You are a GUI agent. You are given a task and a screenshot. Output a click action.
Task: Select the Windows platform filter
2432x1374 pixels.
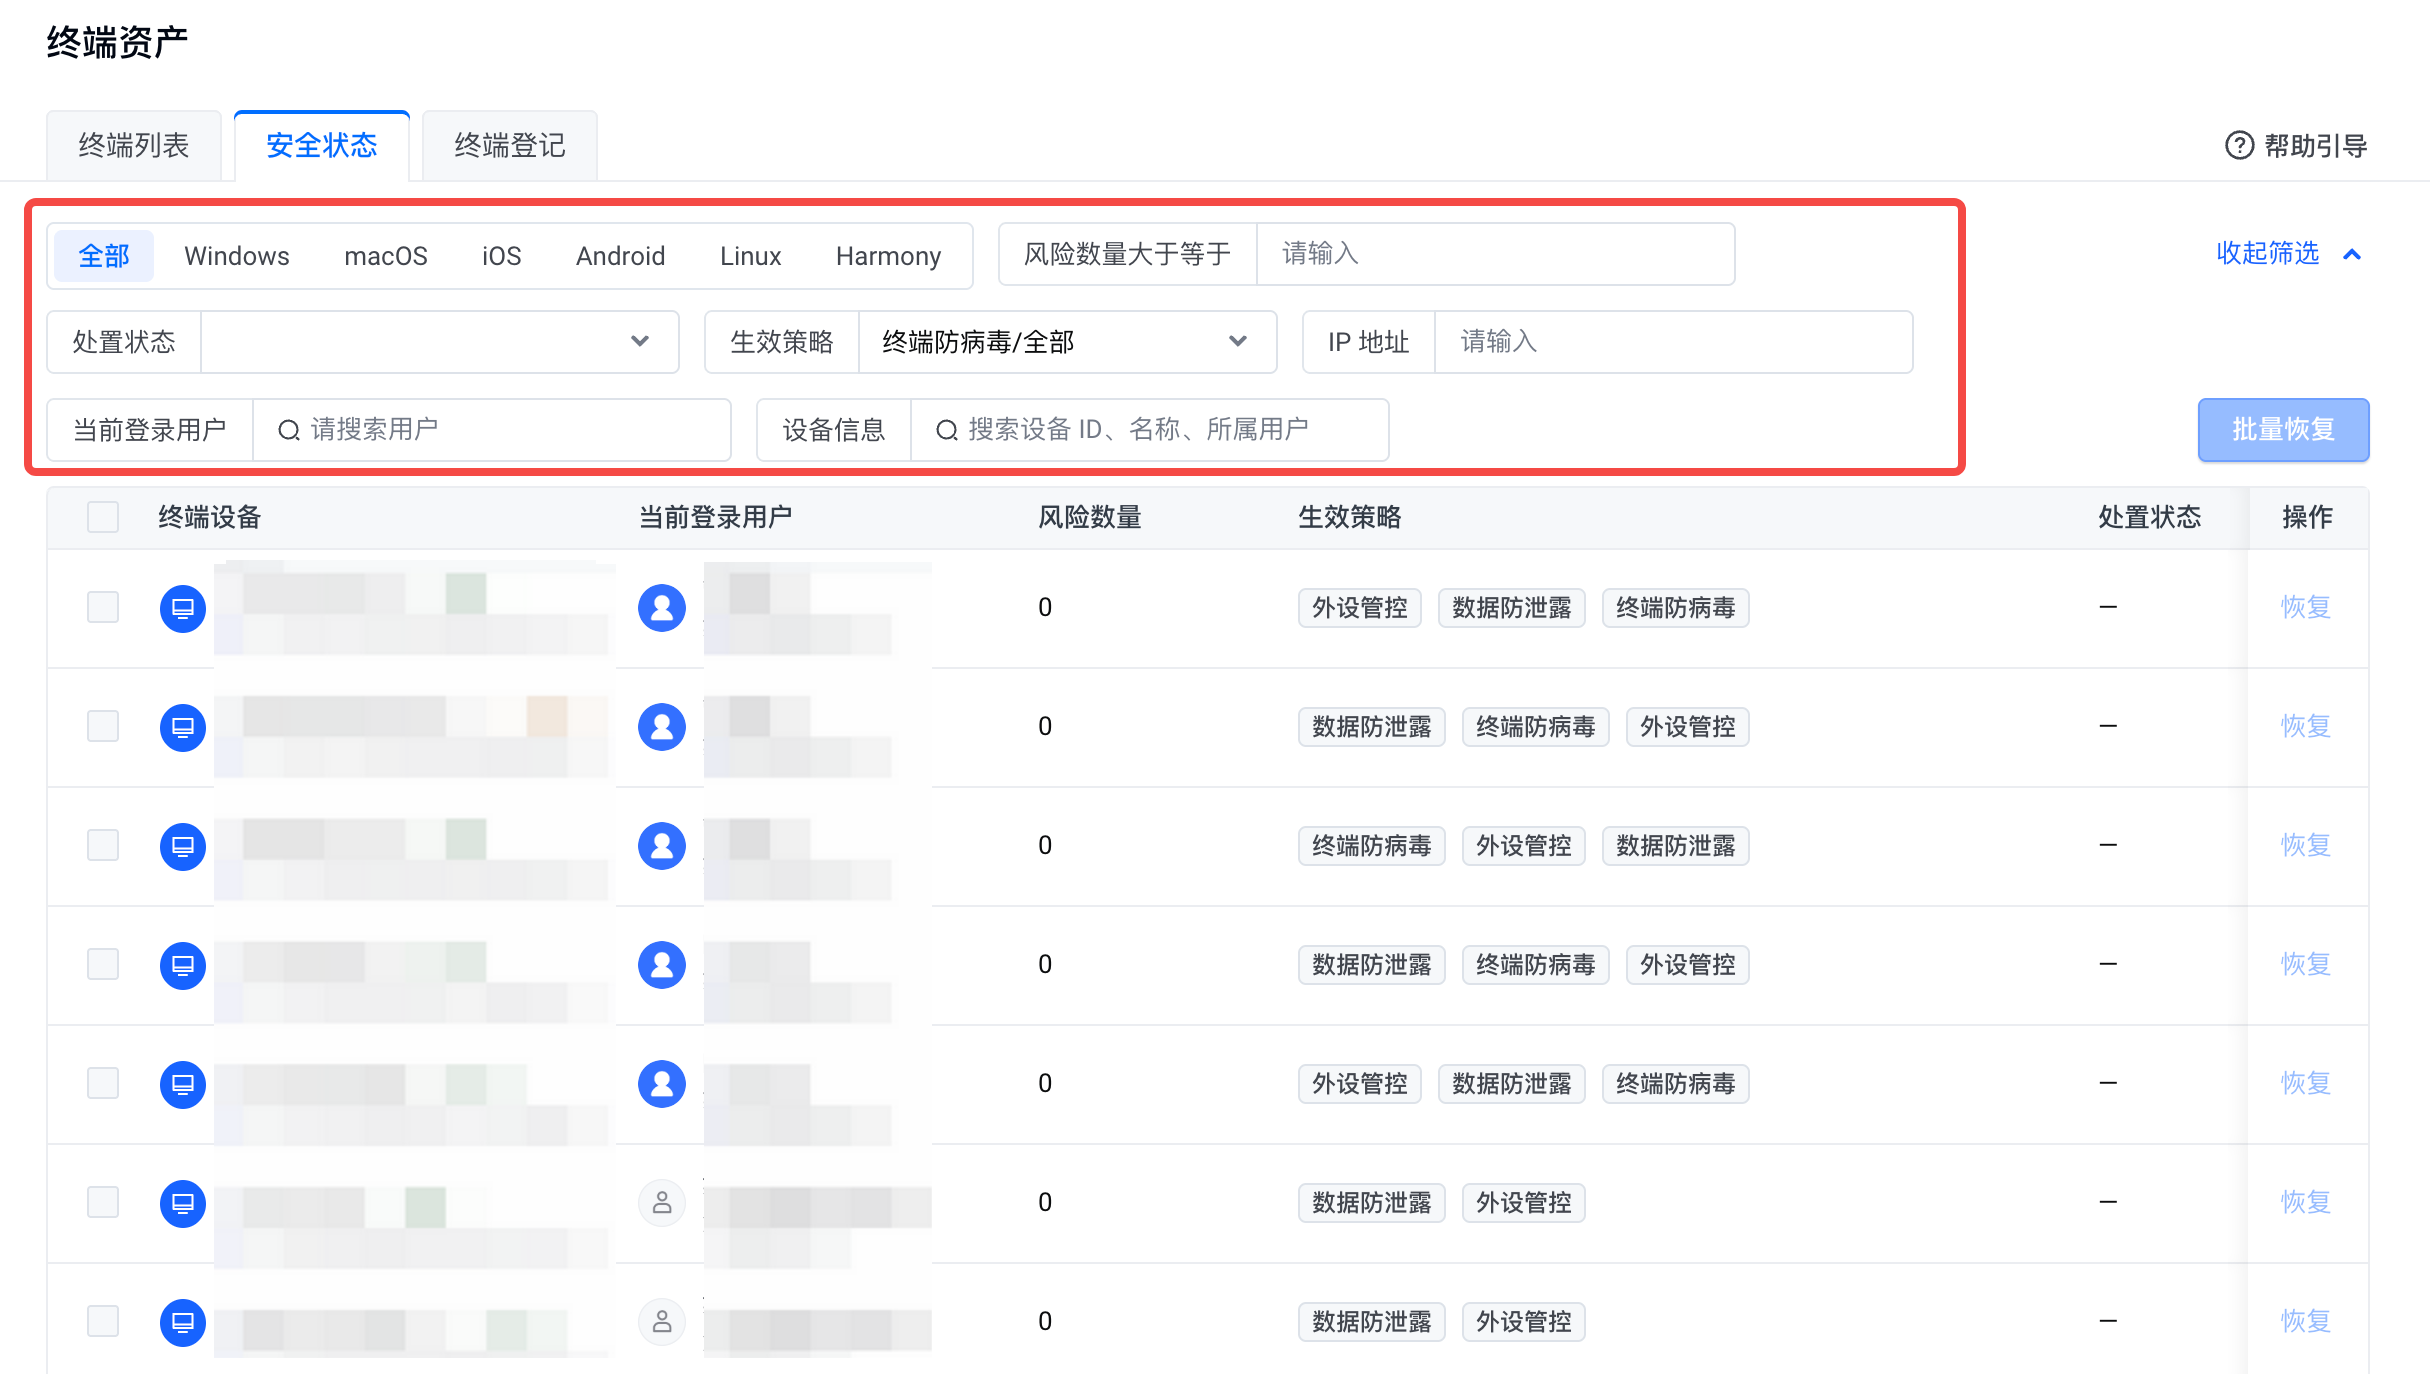[237, 256]
